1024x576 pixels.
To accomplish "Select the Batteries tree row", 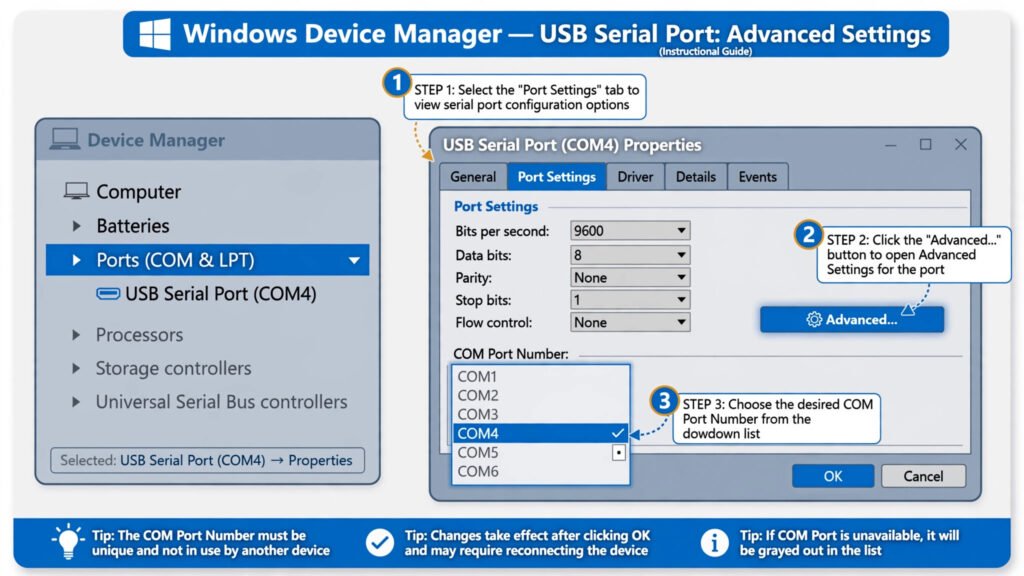I will pyautogui.click(x=133, y=226).
